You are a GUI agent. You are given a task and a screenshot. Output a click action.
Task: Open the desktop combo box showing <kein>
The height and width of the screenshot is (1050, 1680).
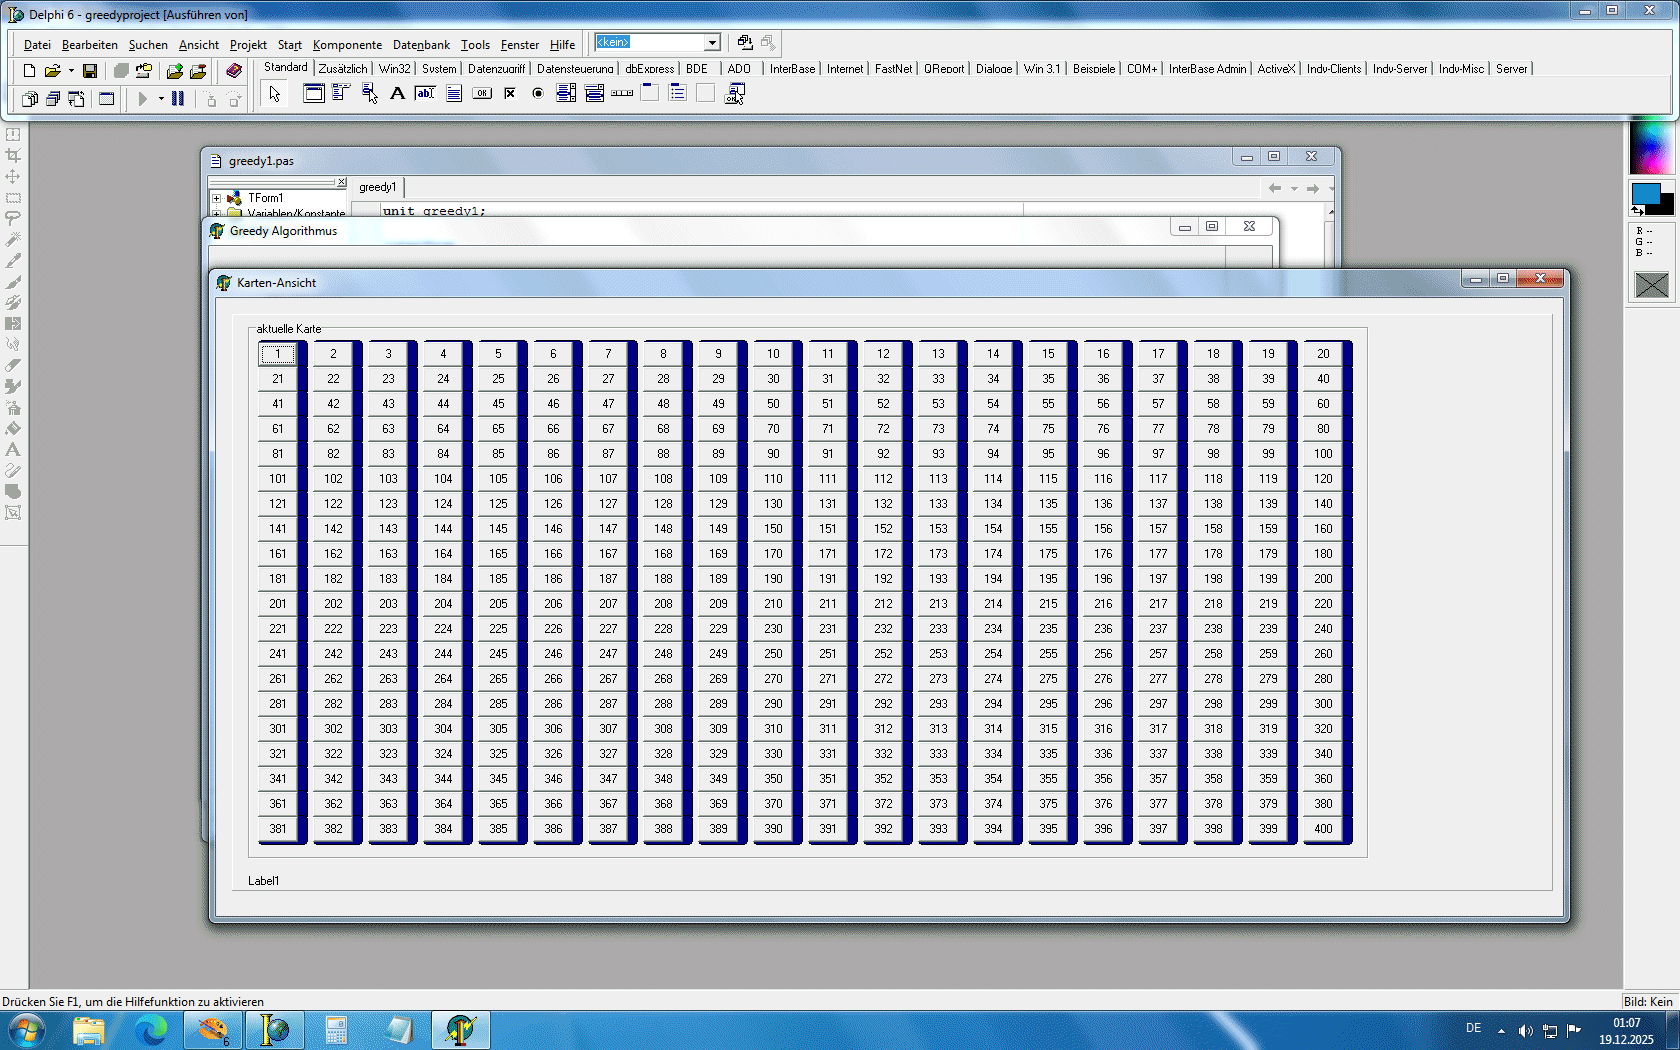click(x=712, y=43)
